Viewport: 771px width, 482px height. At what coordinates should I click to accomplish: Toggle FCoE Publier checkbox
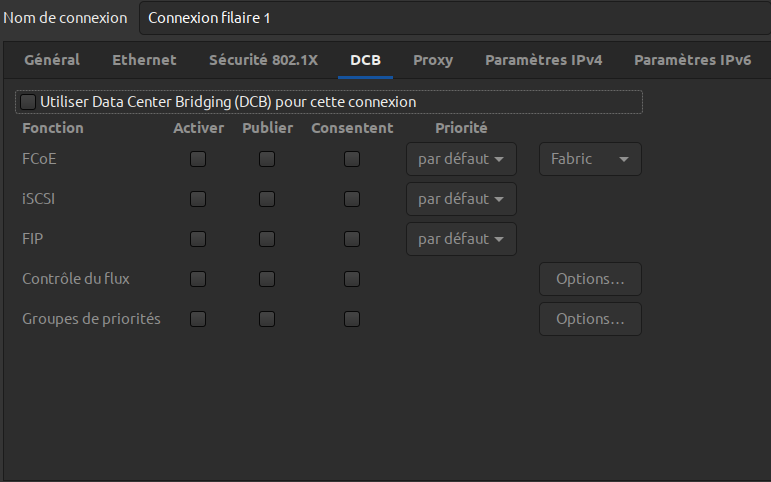point(267,159)
